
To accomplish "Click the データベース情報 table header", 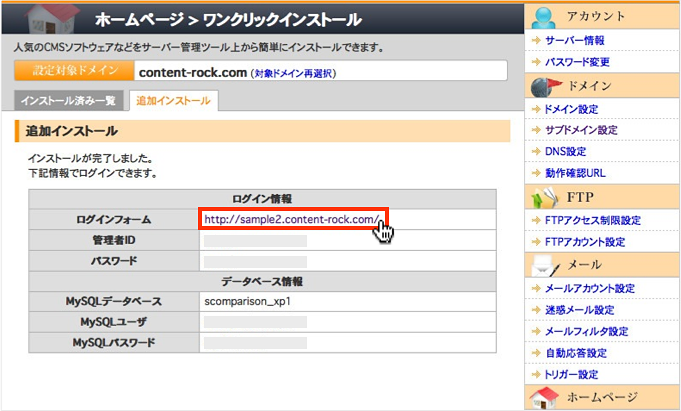I will coord(262,282).
